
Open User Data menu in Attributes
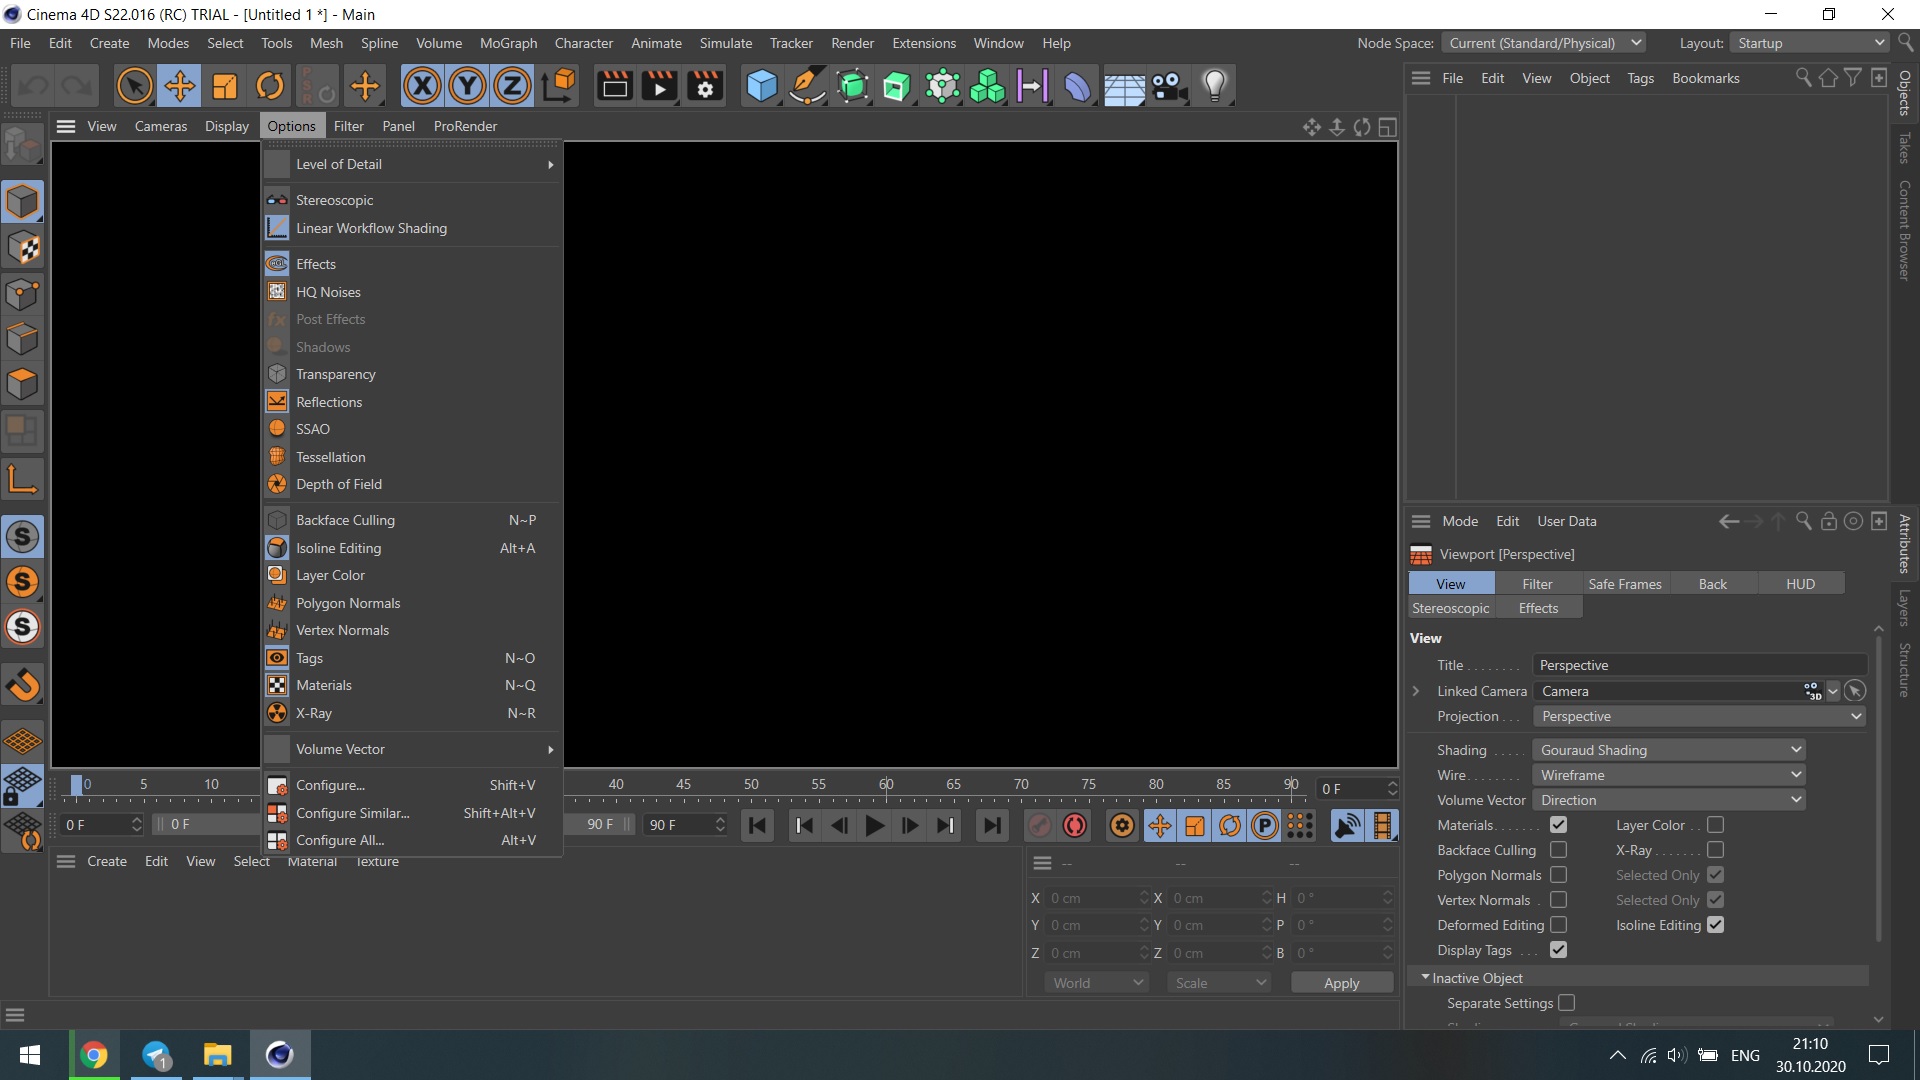1566,521
